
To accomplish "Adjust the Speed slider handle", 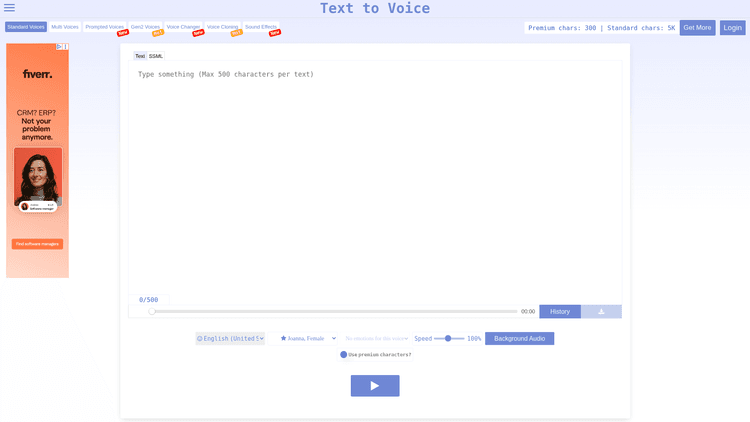I will tap(448, 338).
